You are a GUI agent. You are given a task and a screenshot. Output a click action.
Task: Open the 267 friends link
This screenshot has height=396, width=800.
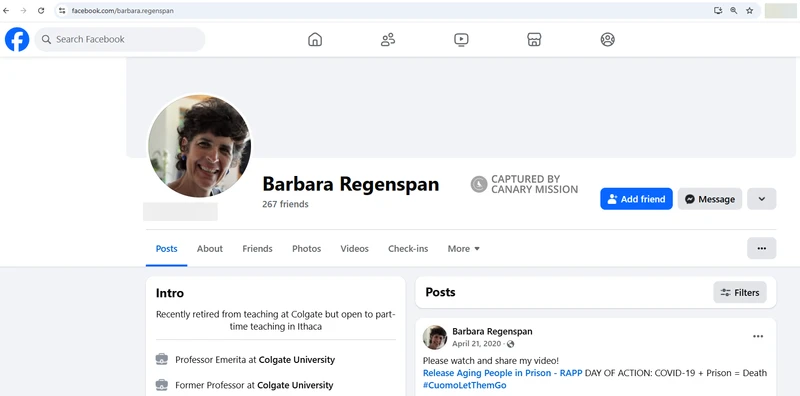click(x=285, y=204)
